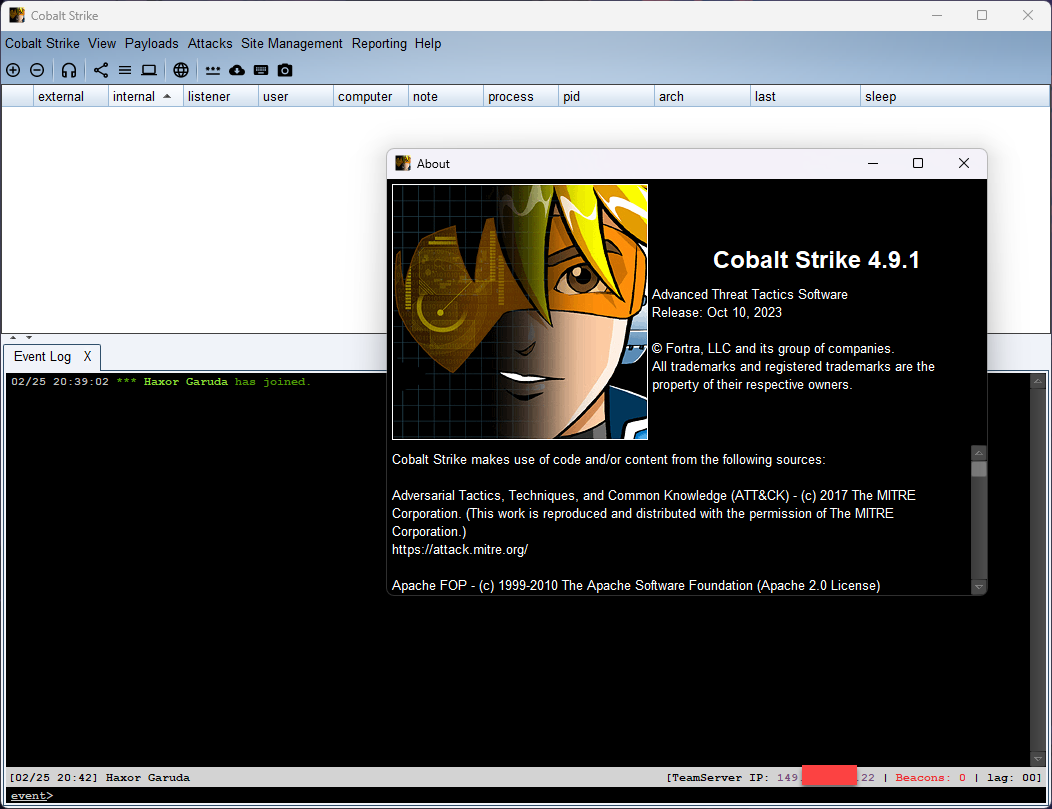Click the 'Beacons: 0' status bar entry
This screenshot has width=1052, height=809.
931,777
